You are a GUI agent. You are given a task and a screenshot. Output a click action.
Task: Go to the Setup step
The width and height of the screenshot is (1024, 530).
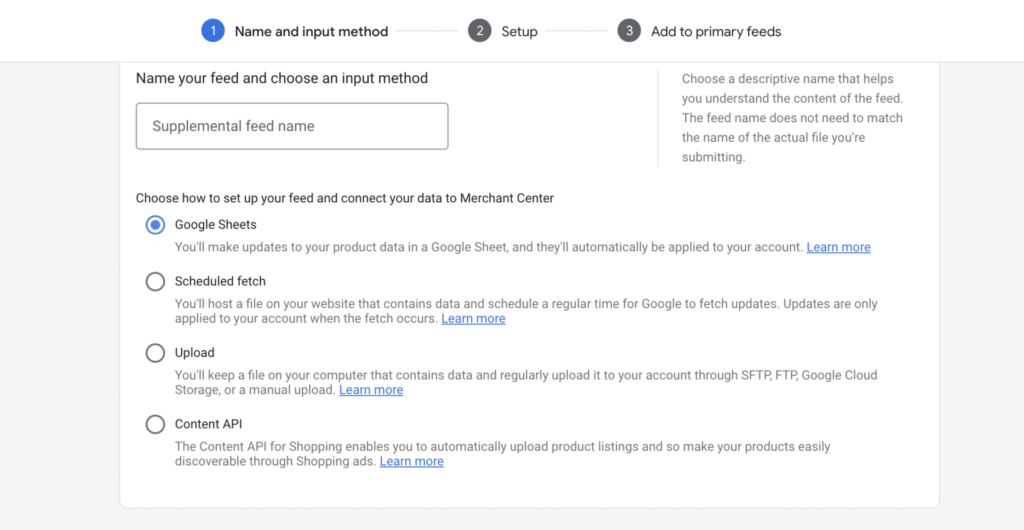(519, 31)
